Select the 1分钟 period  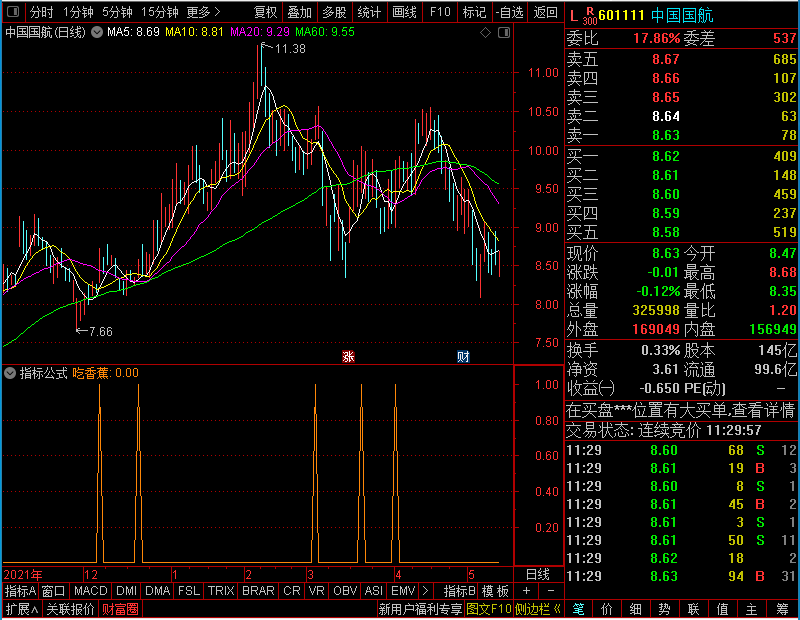point(78,12)
